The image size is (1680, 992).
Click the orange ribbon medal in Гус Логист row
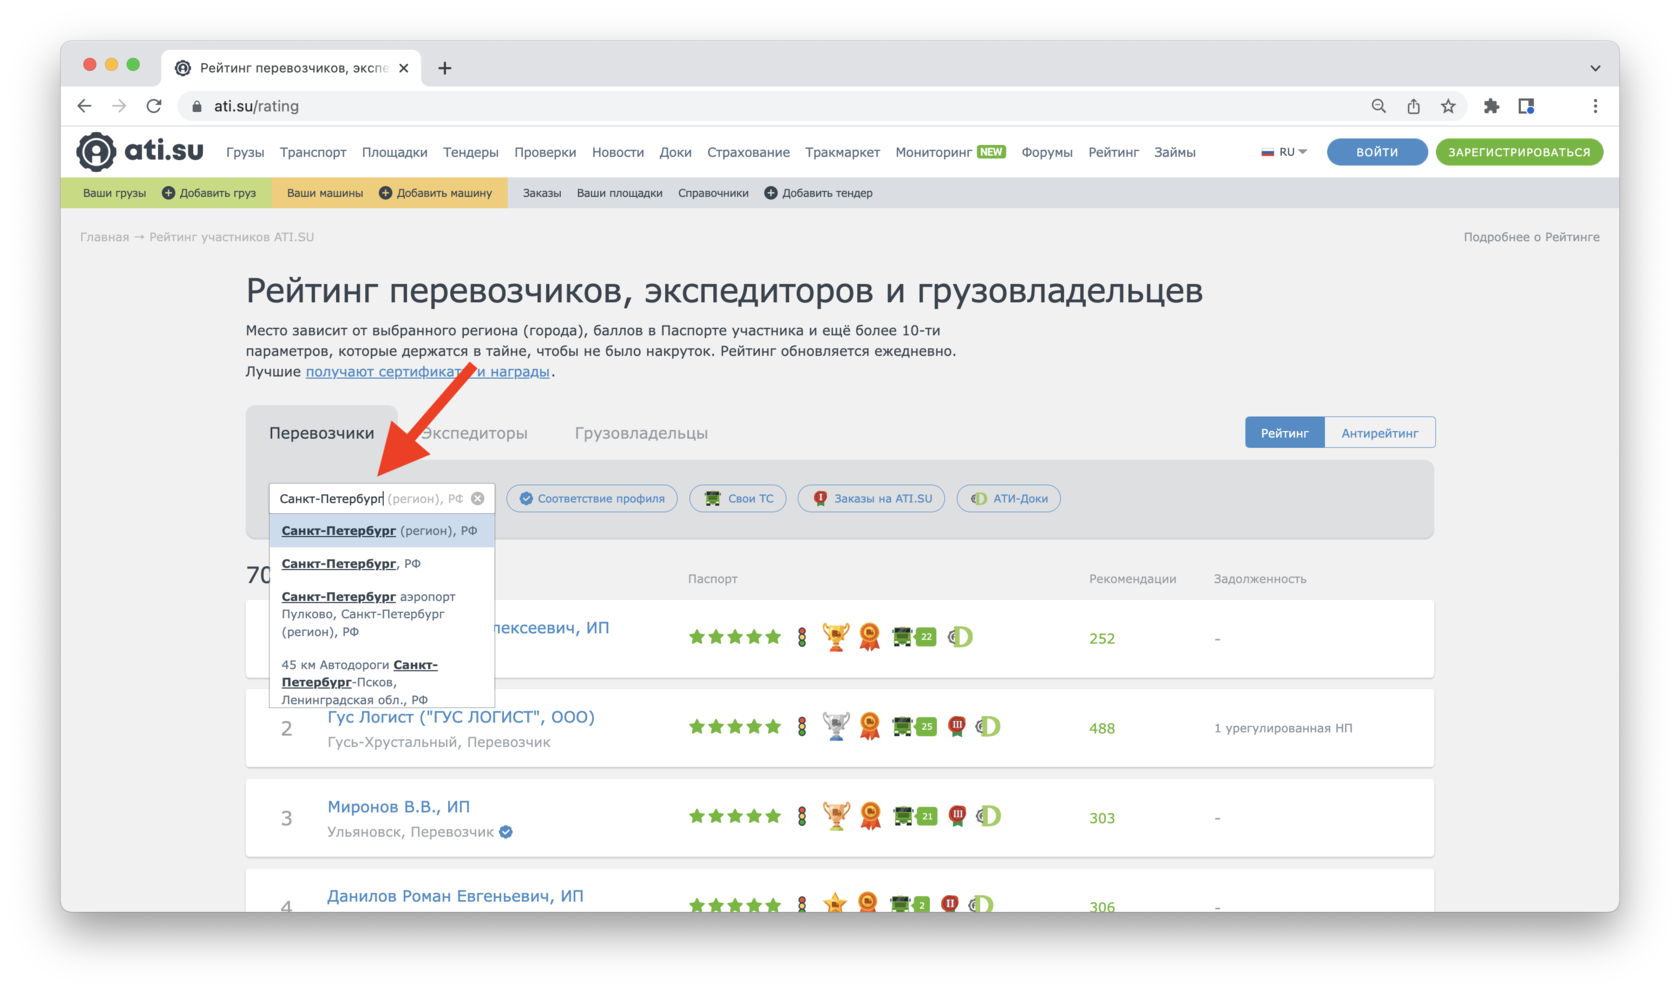point(870,727)
